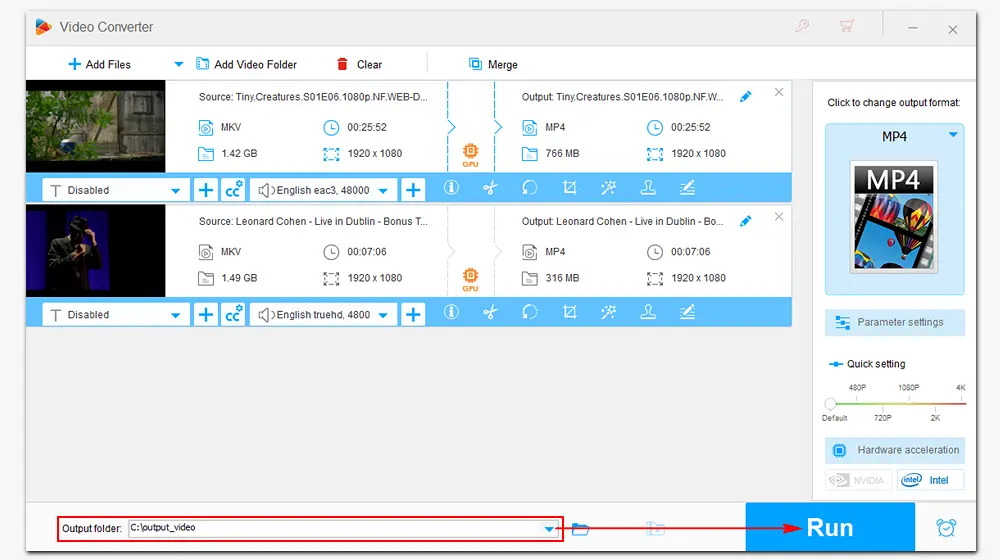Viewport: 1000px width, 560px height.
Task: Open watermark tool for Leonard Cohen video
Action: click(x=648, y=312)
